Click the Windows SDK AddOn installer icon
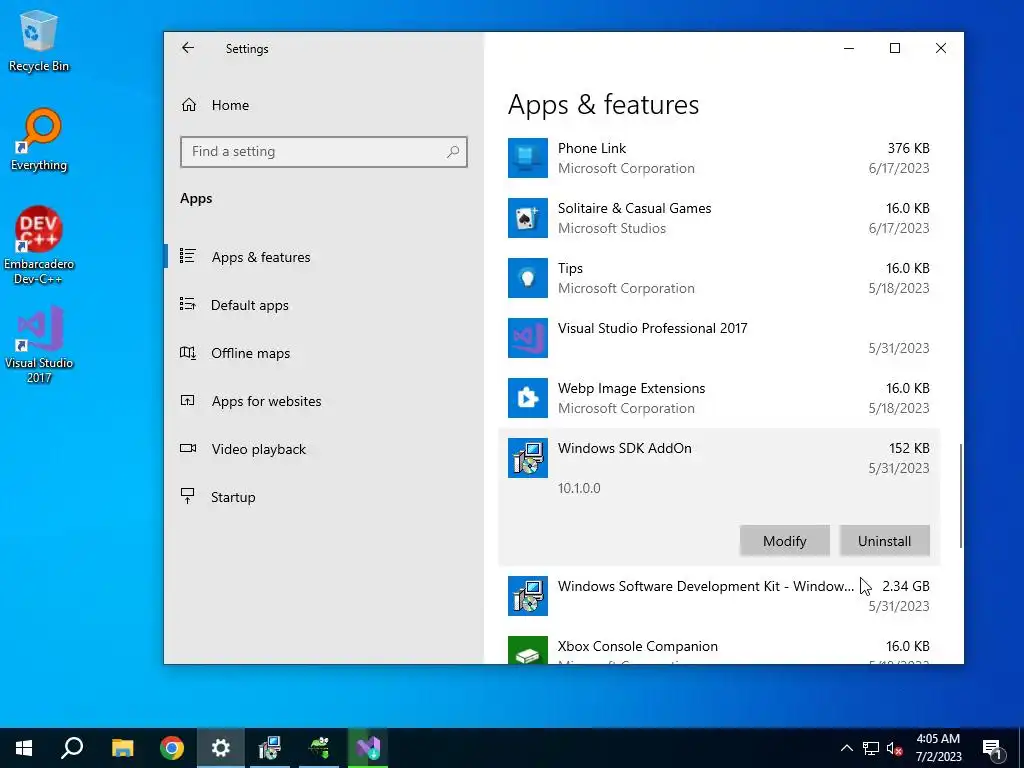Image resolution: width=1024 pixels, height=768 pixels. coord(528,458)
